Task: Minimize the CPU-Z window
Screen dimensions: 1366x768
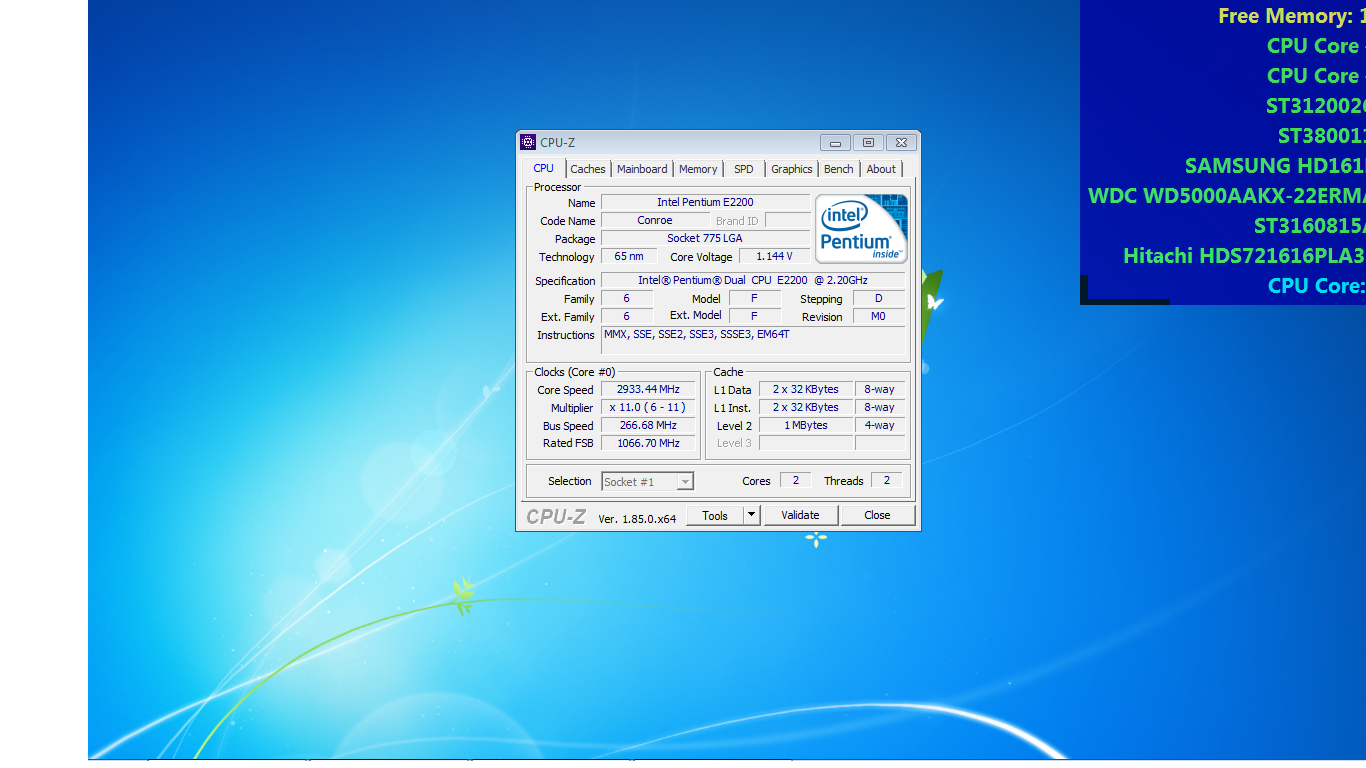Action: click(x=835, y=143)
